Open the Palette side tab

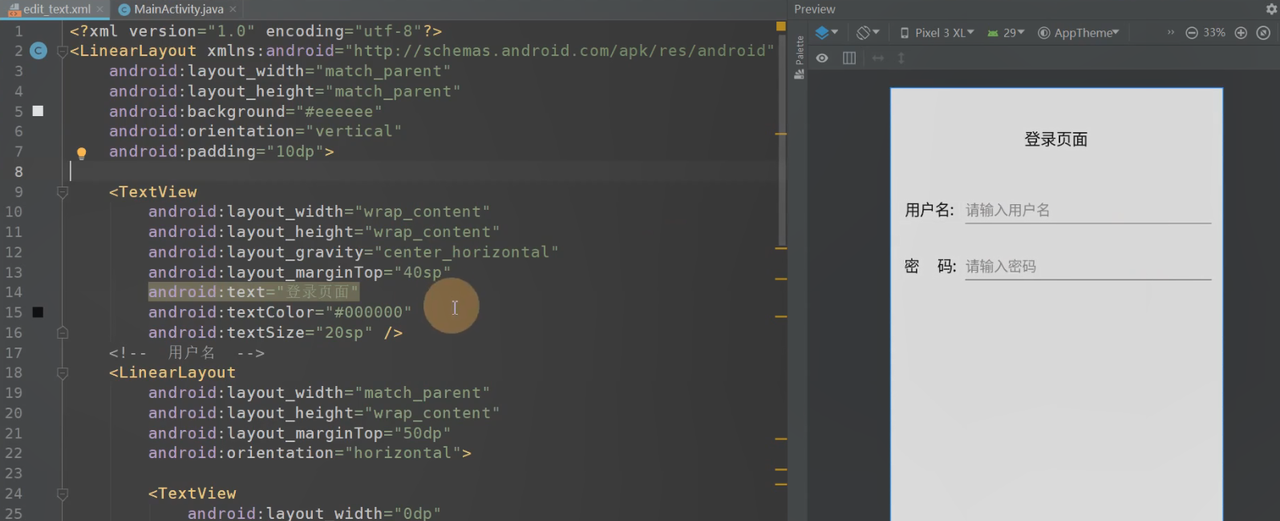tap(799, 58)
